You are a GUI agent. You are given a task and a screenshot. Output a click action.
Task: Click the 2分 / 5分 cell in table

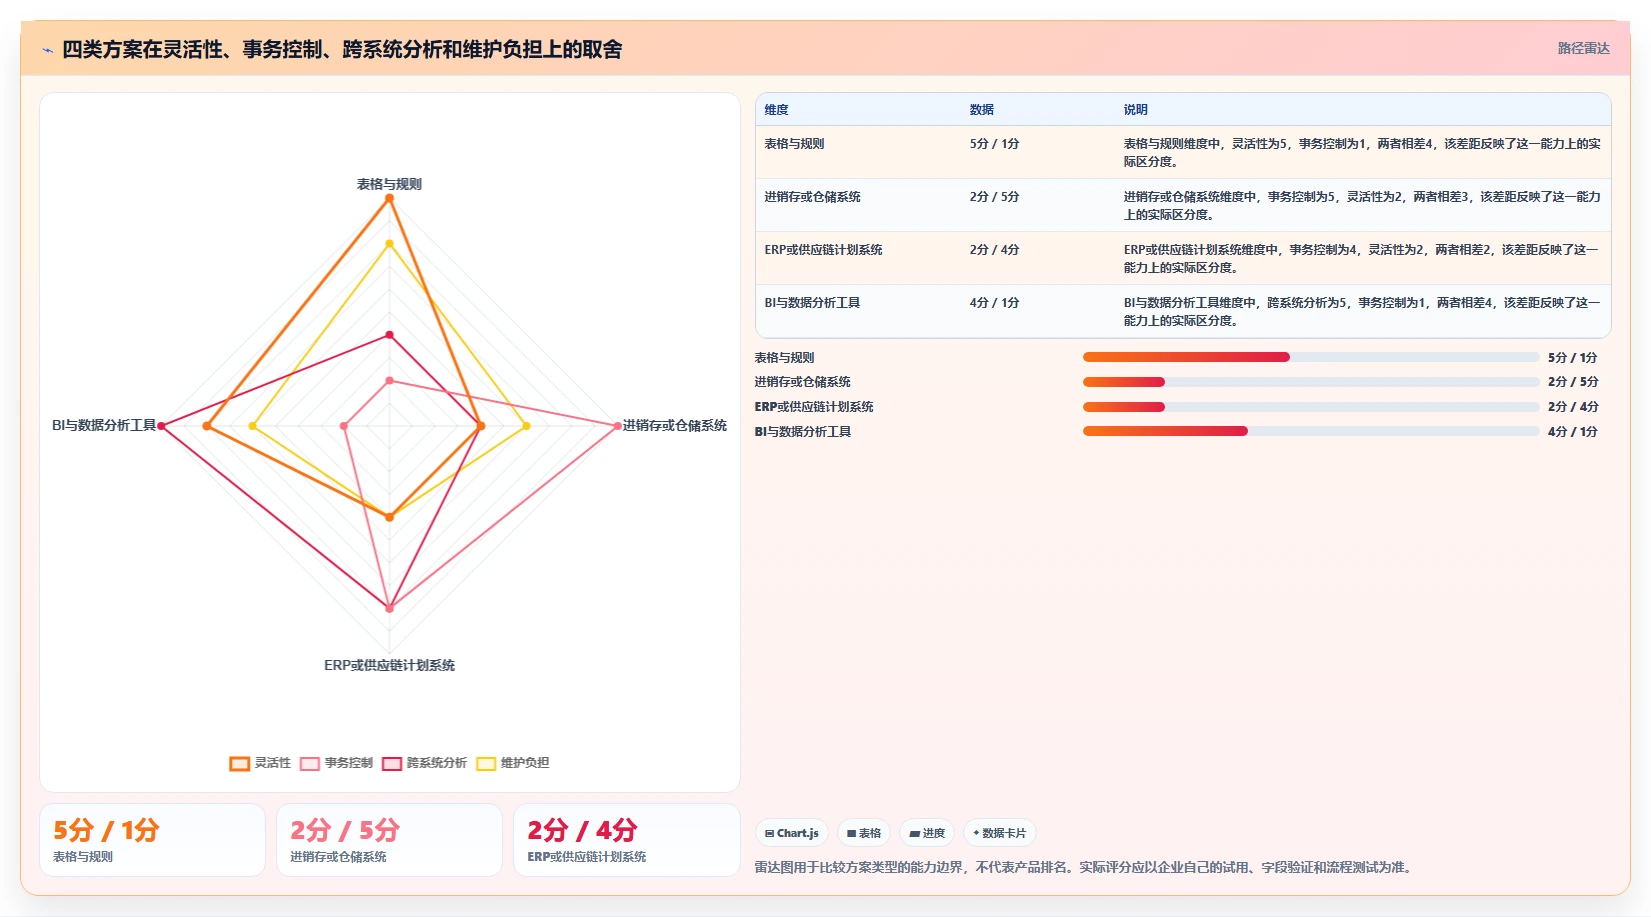click(994, 197)
